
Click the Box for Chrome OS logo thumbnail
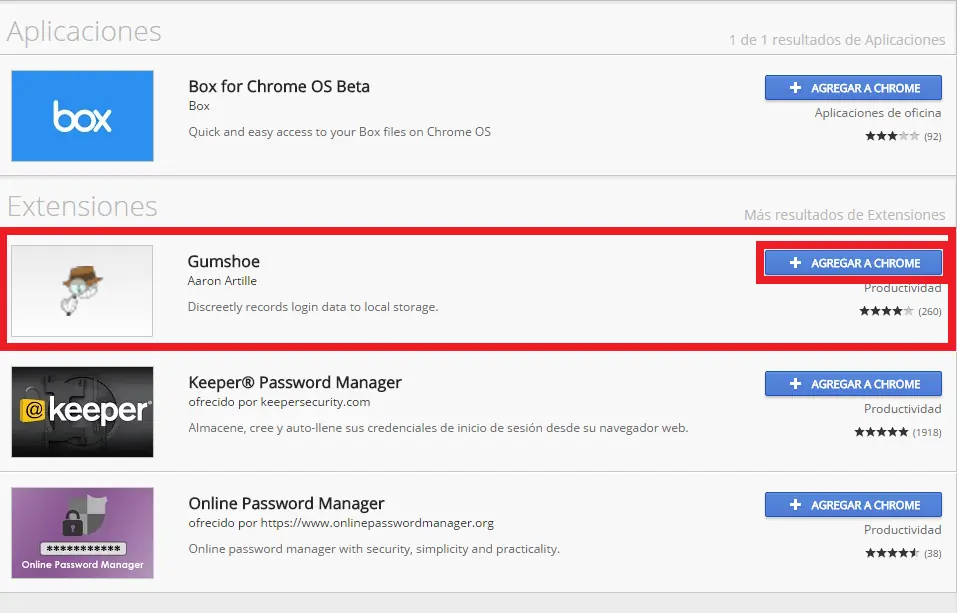coord(82,116)
